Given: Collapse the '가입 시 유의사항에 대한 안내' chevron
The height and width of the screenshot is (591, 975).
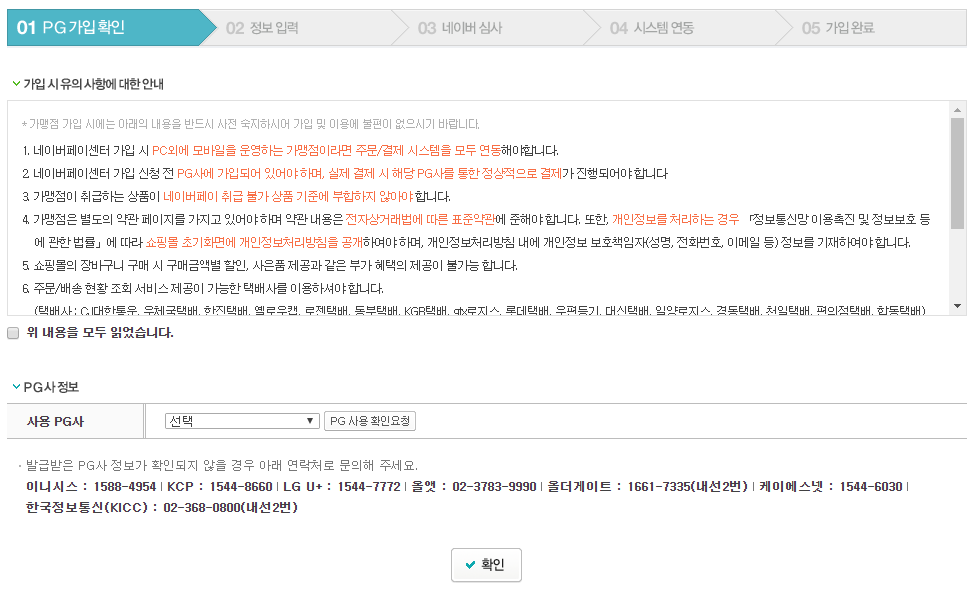Looking at the screenshot, I should pyautogui.click(x=16, y=83).
